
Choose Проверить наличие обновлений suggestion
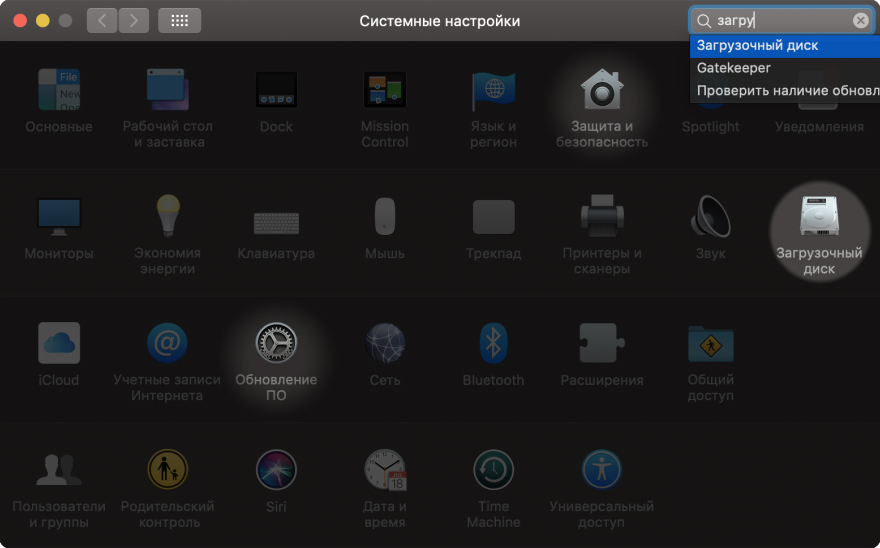[786, 91]
